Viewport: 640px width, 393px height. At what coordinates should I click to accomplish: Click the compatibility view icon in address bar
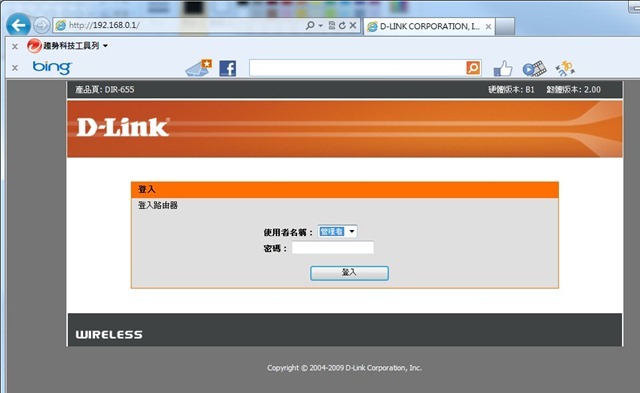(x=331, y=25)
